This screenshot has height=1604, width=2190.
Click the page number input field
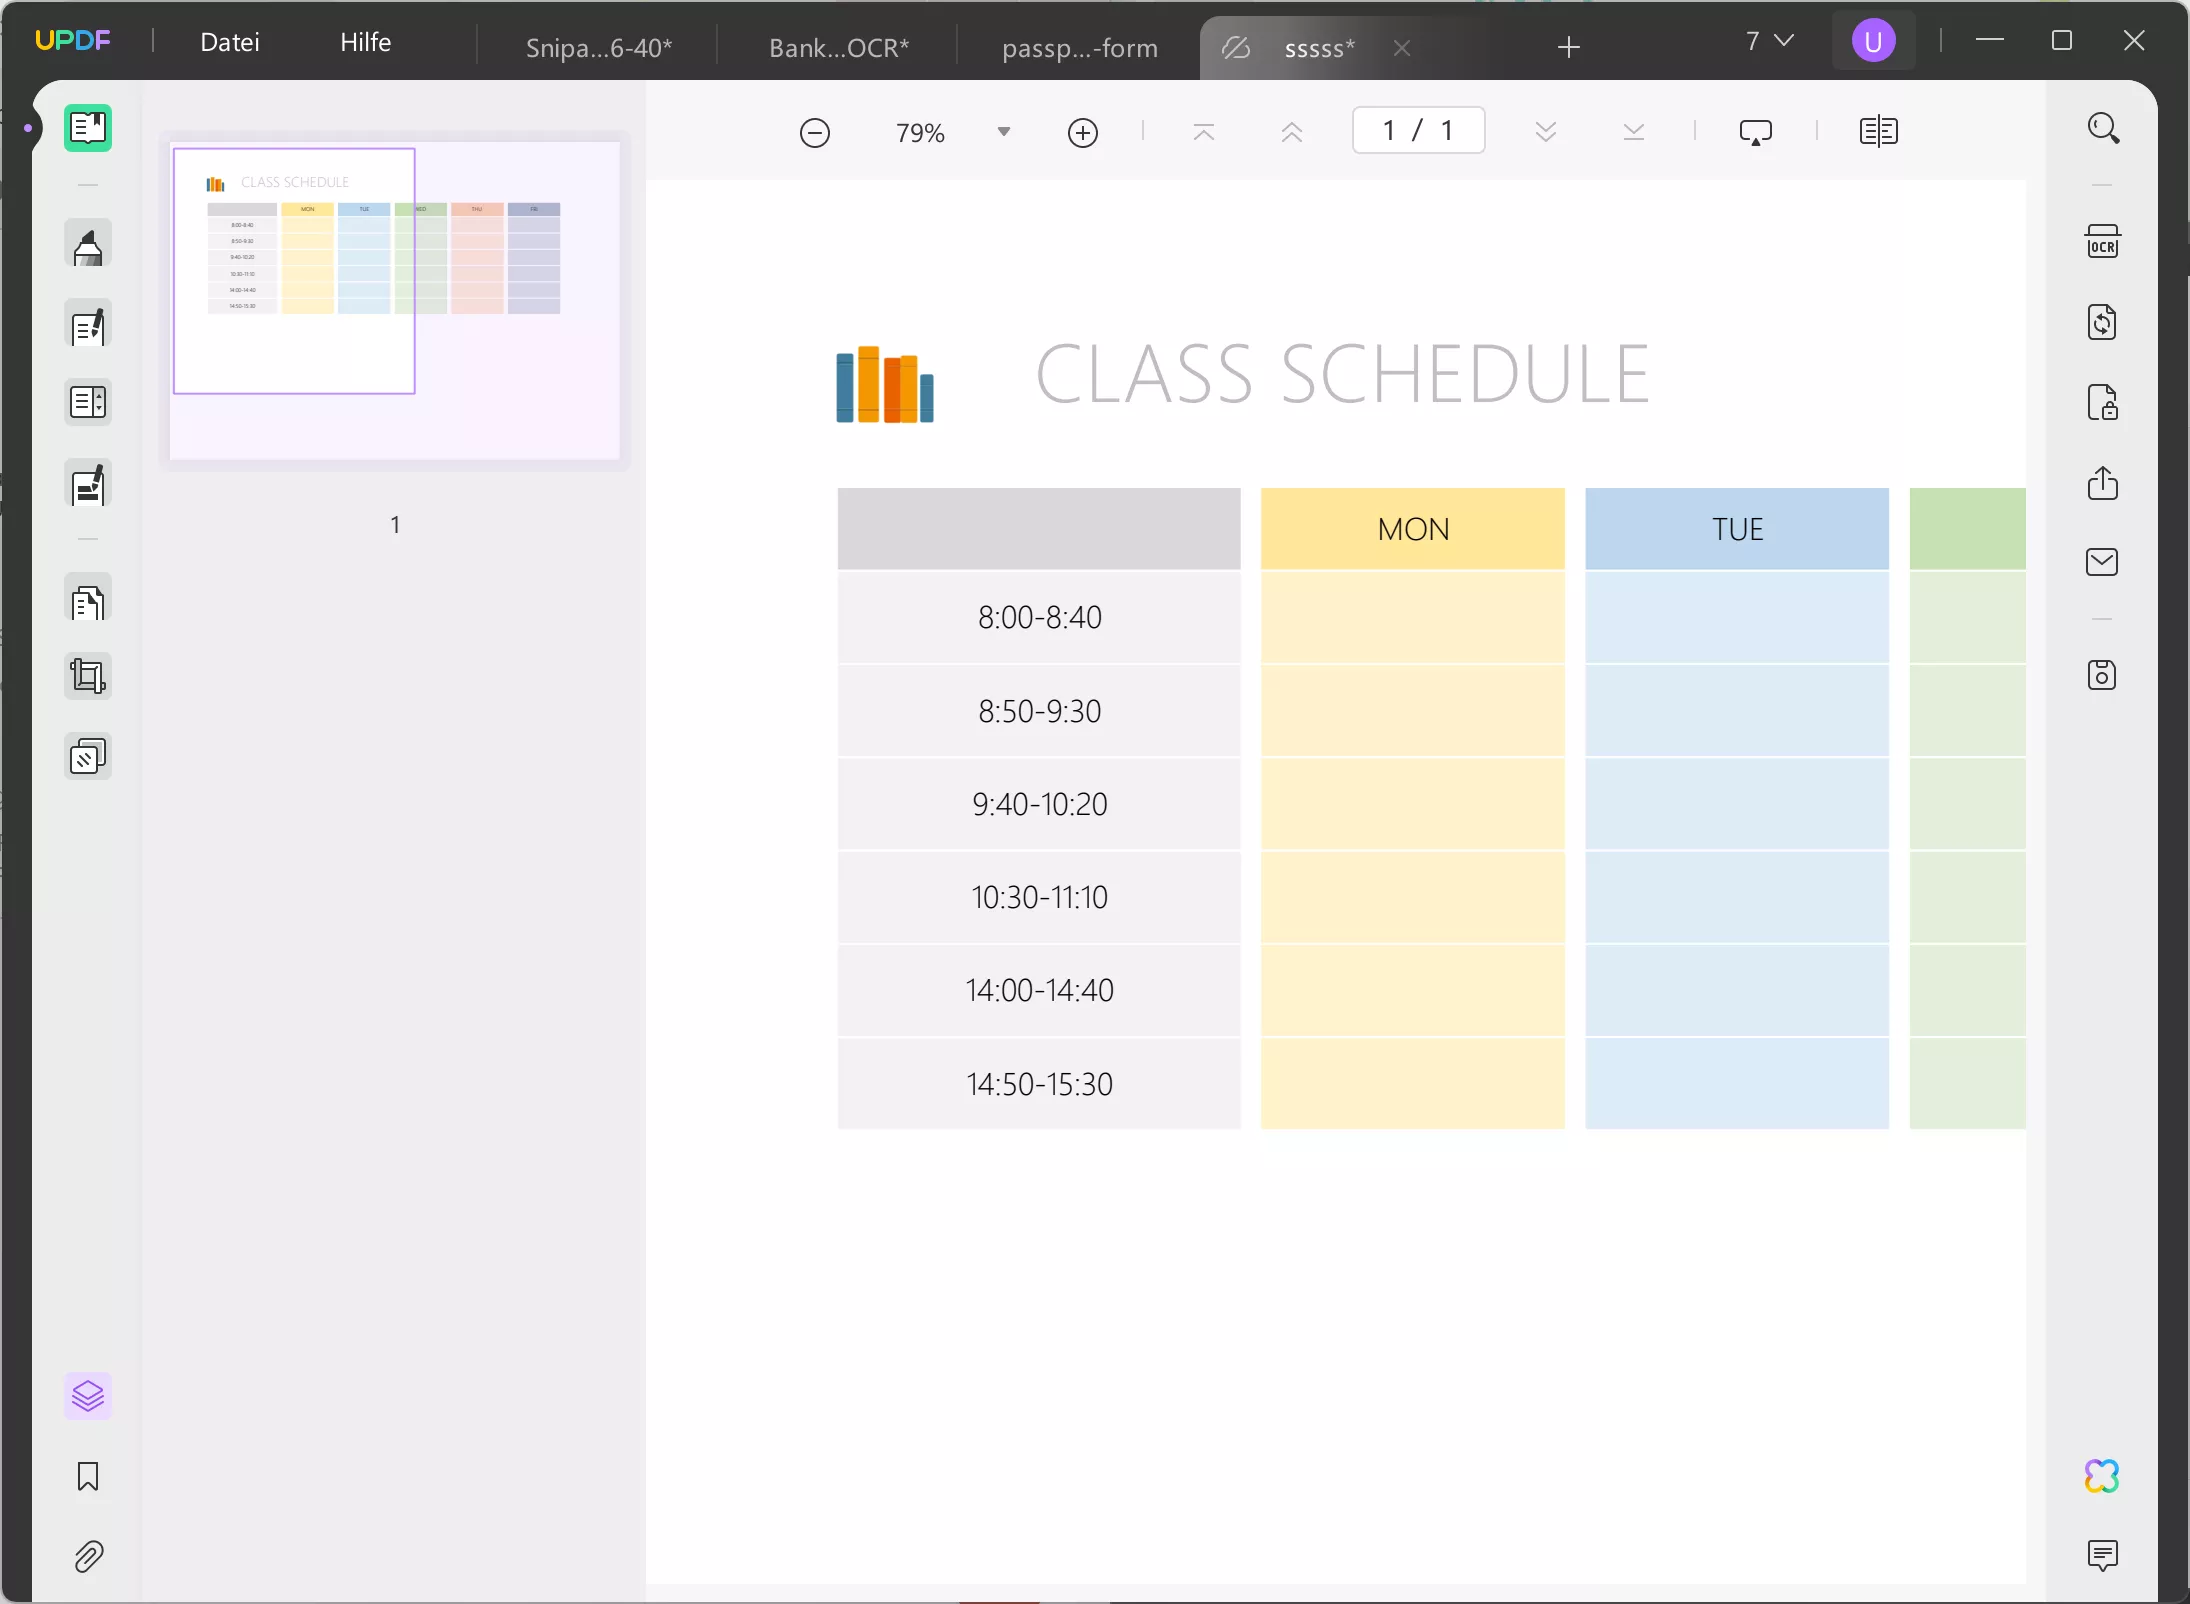point(1418,131)
